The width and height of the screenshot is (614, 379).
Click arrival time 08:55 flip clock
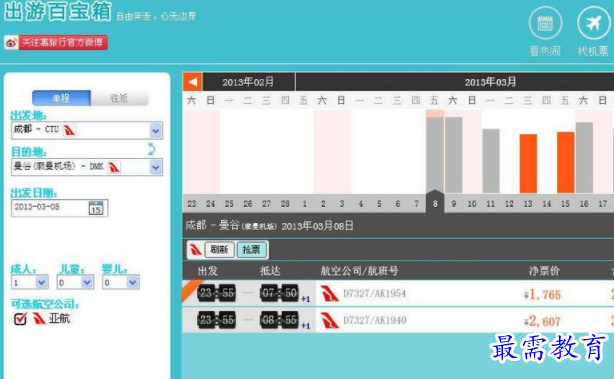279,320
